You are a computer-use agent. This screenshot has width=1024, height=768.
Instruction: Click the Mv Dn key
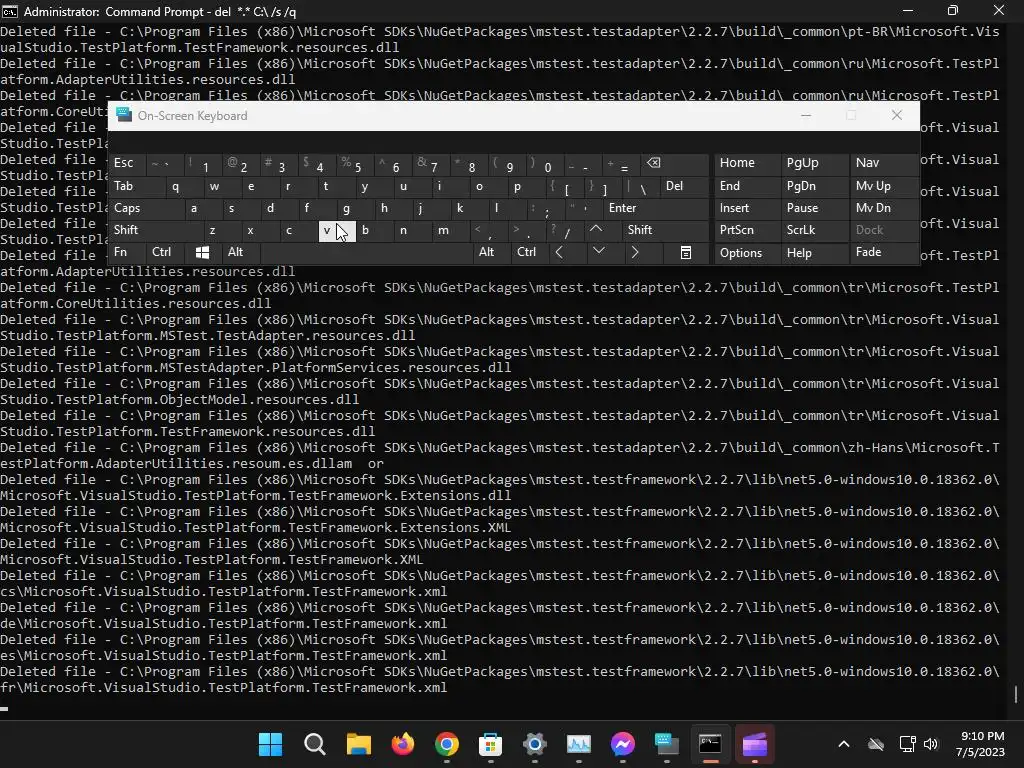click(x=884, y=208)
